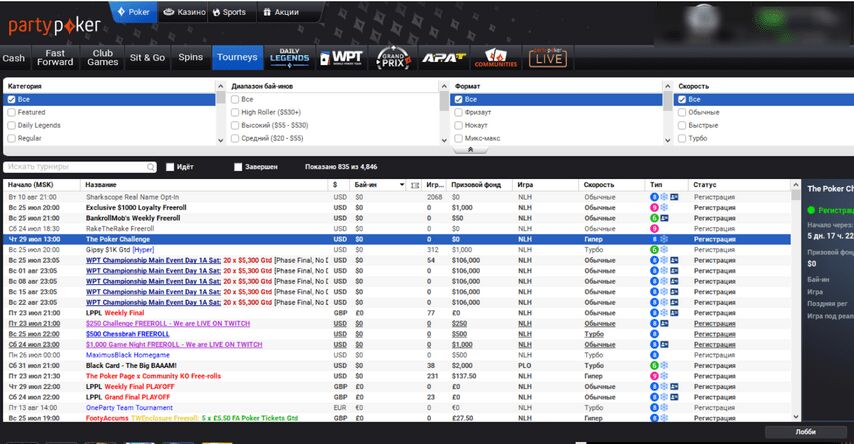This screenshot has width=854, height=444.
Task: Open $250 Challenge FREEROLL Twitch link
Action: coord(168,324)
